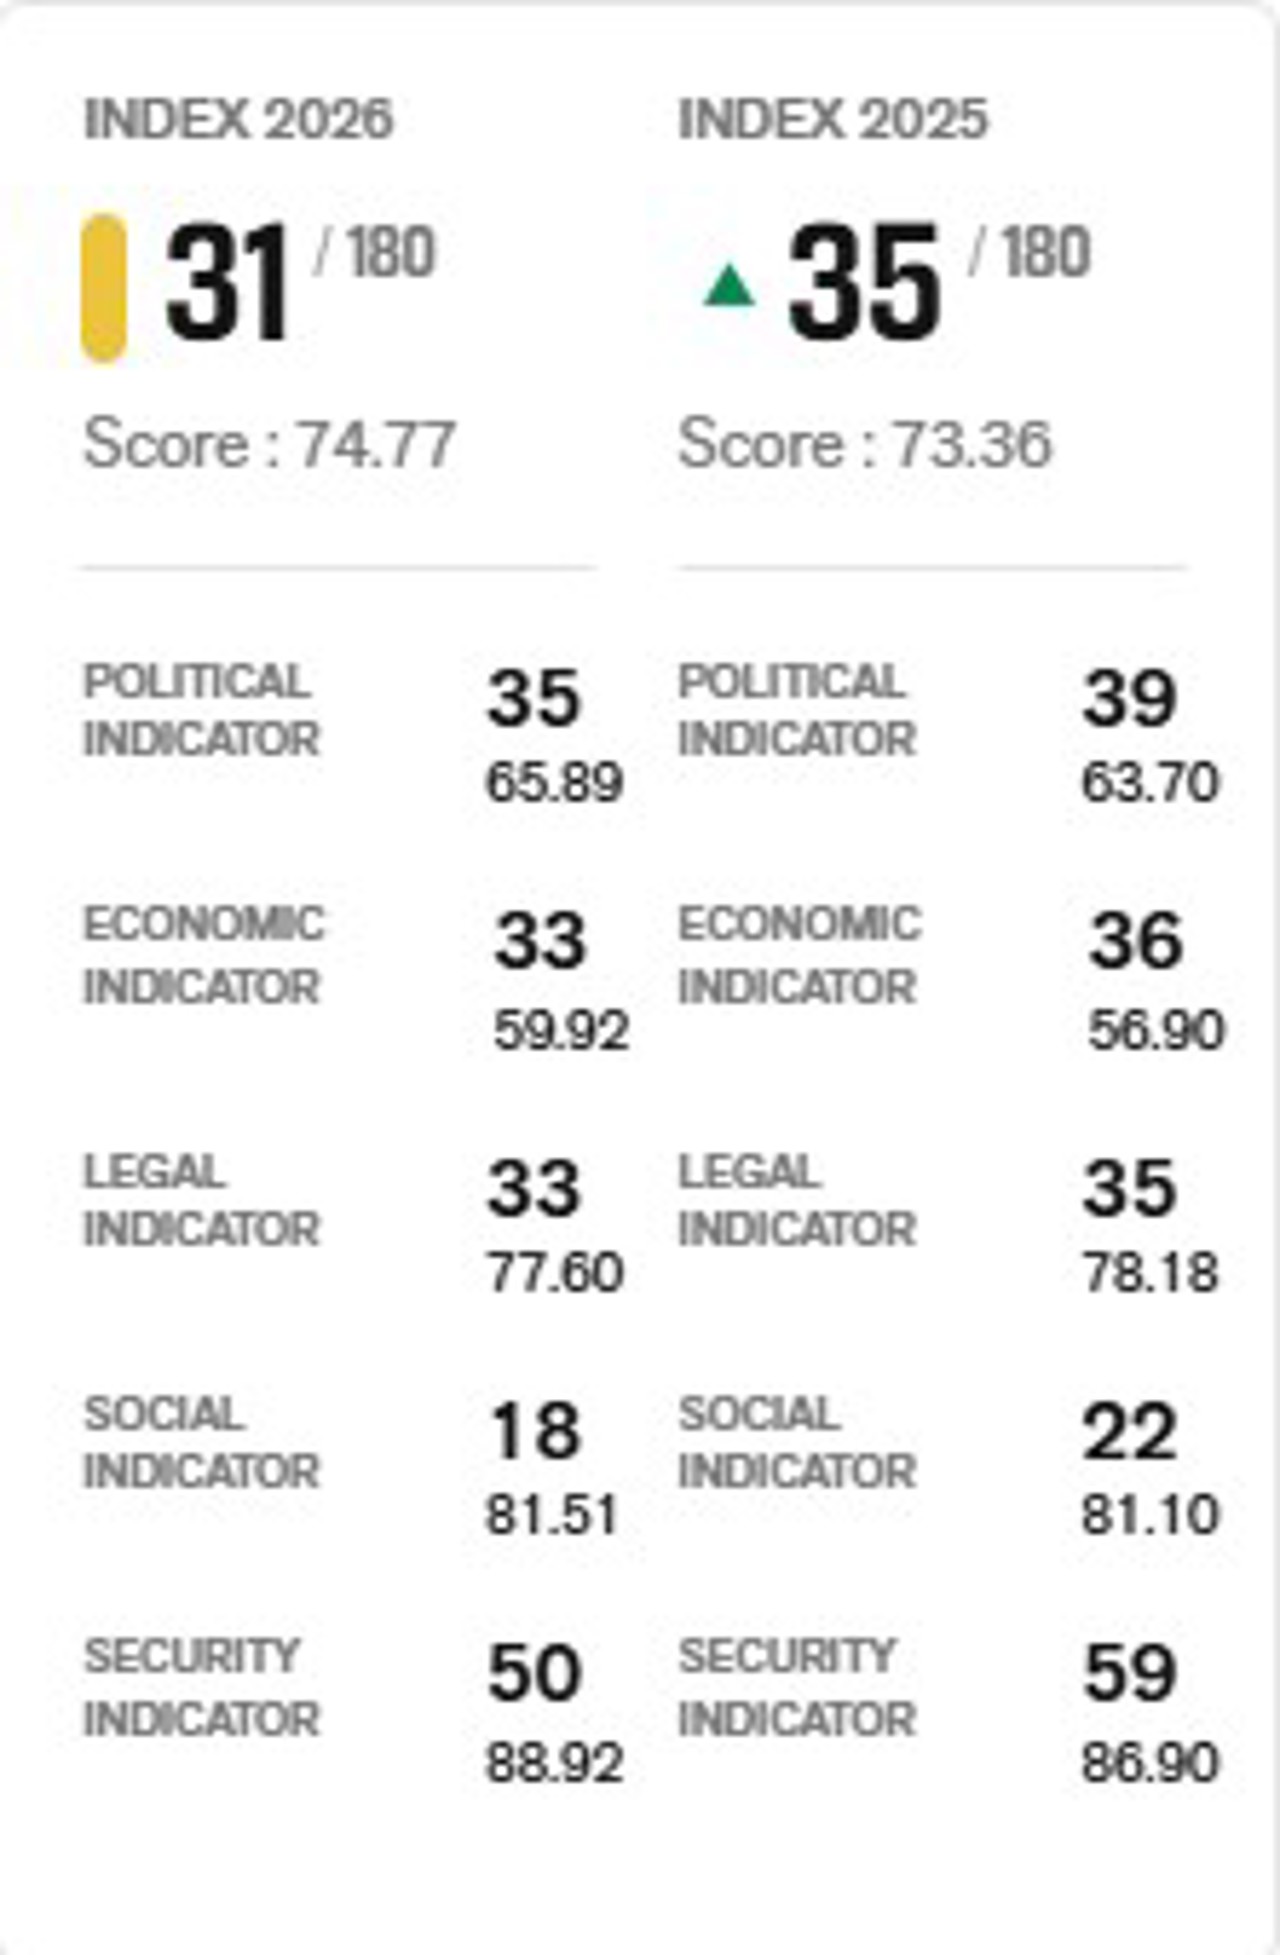This screenshot has width=1280, height=1955.
Task: Click the 2026 Legal Indicator label
Action: pyautogui.click(x=201, y=1200)
